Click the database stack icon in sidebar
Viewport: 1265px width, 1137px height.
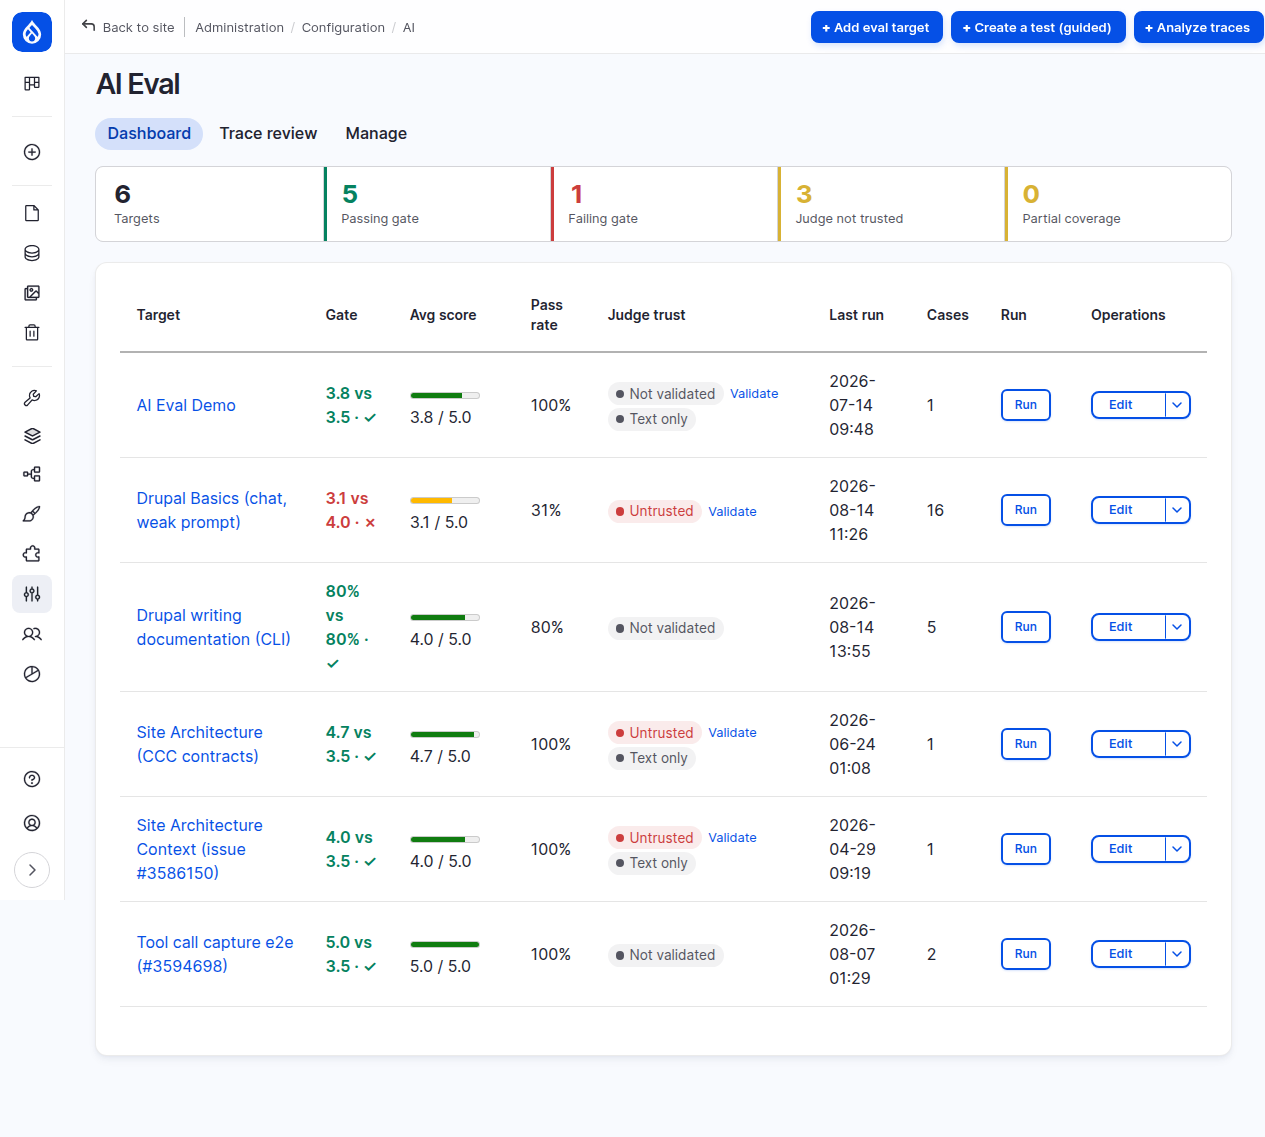(x=32, y=253)
